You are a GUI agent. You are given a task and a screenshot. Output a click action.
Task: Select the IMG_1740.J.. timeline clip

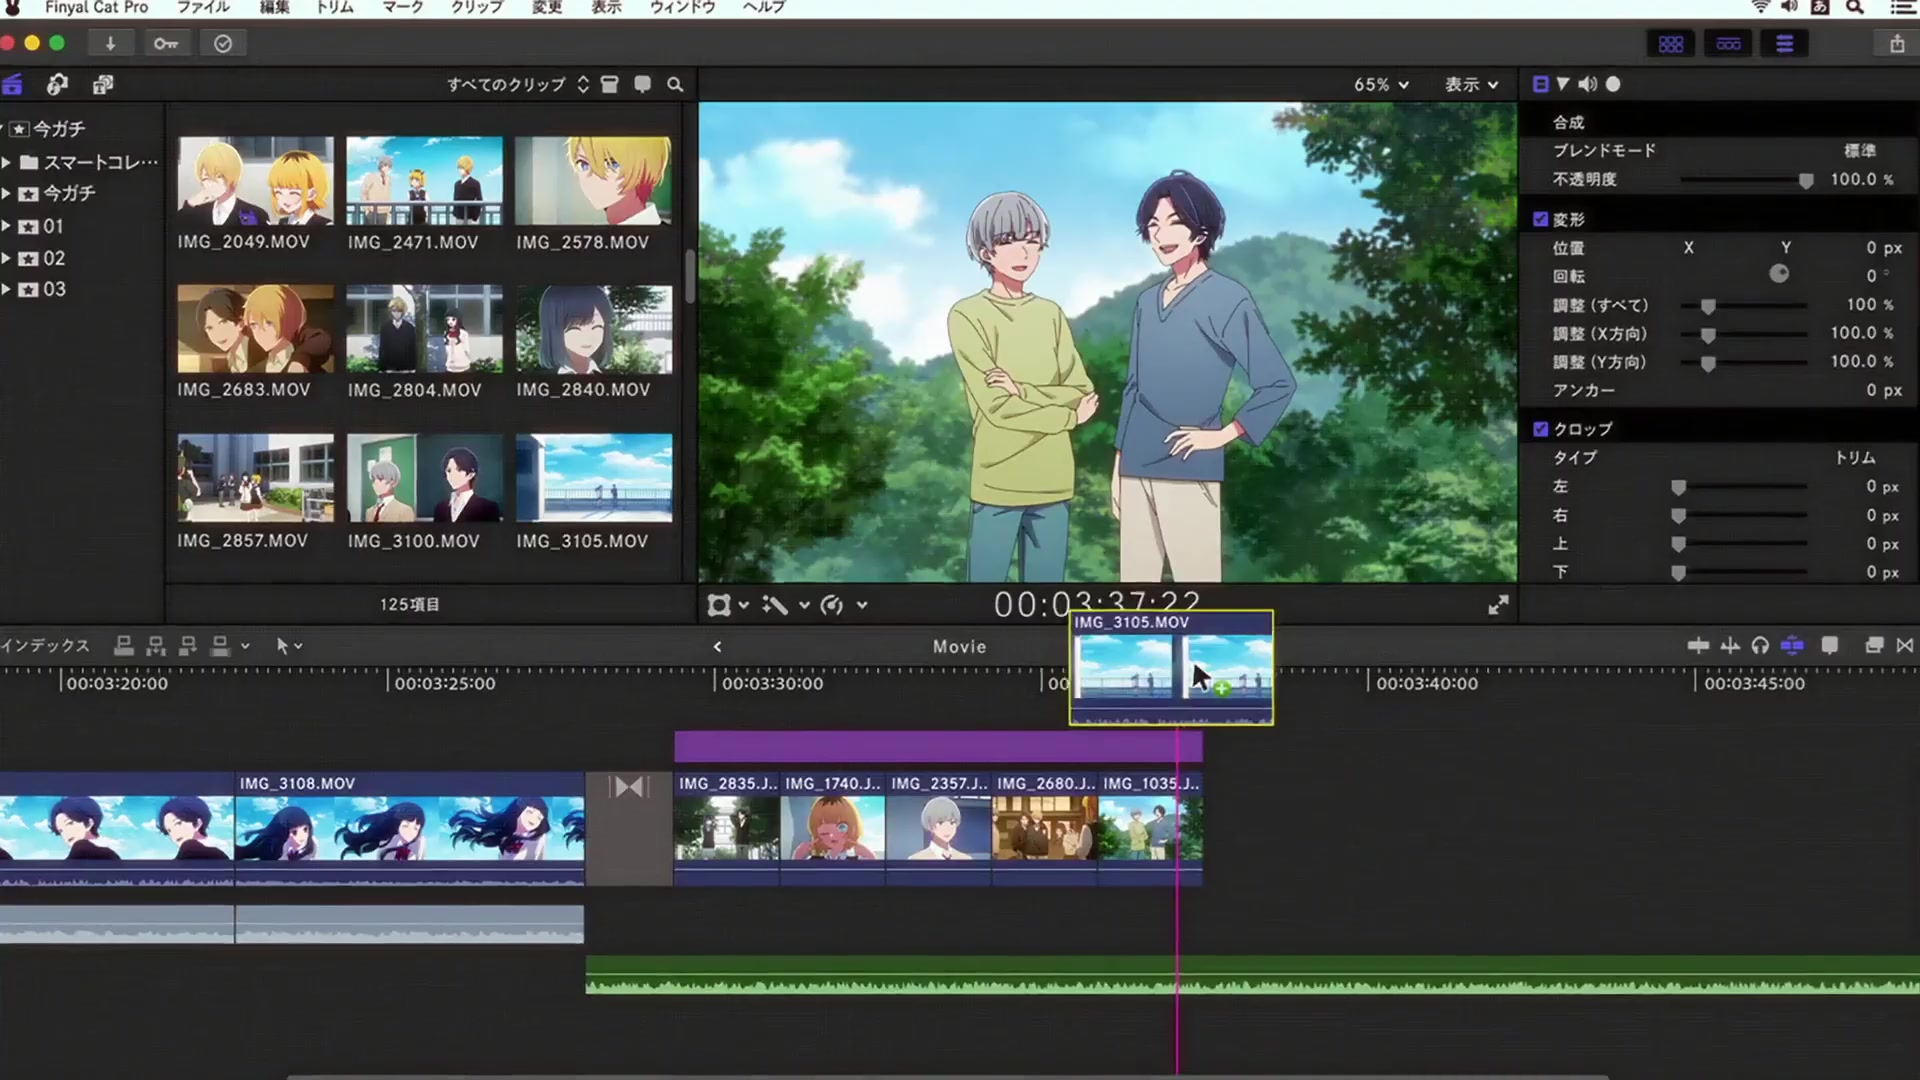[x=833, y=828]
